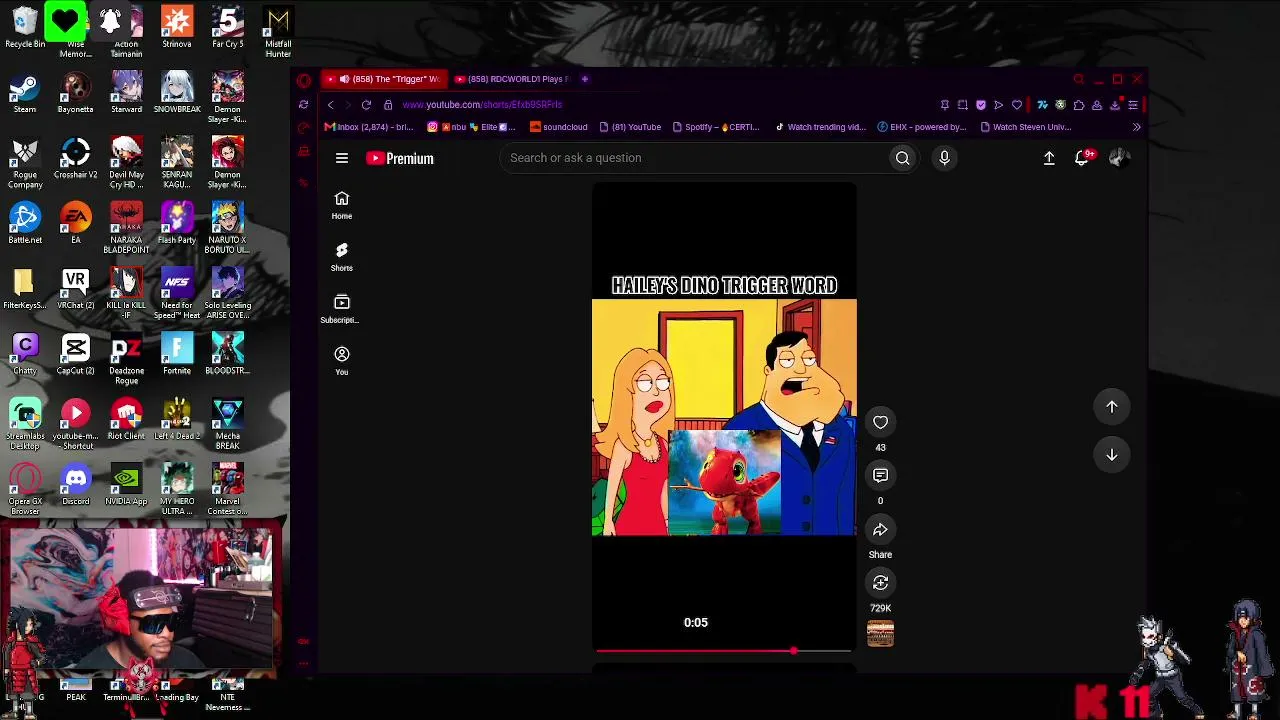This screenshot has width=1280, height=720.
Task: Open YouTube notifications bell
Action: (1082, 158)
